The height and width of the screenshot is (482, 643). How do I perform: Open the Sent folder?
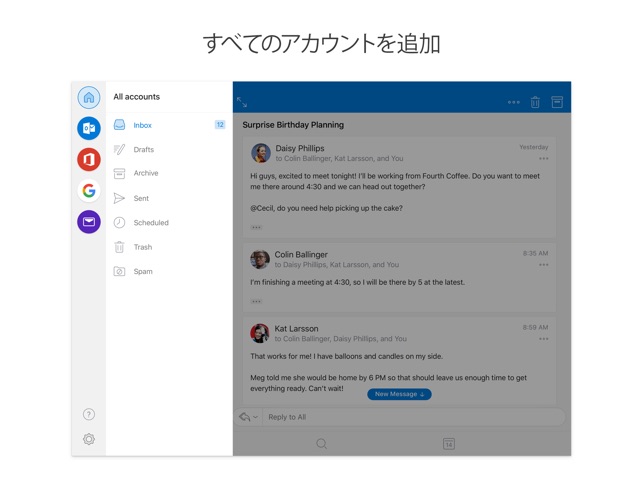169,198
